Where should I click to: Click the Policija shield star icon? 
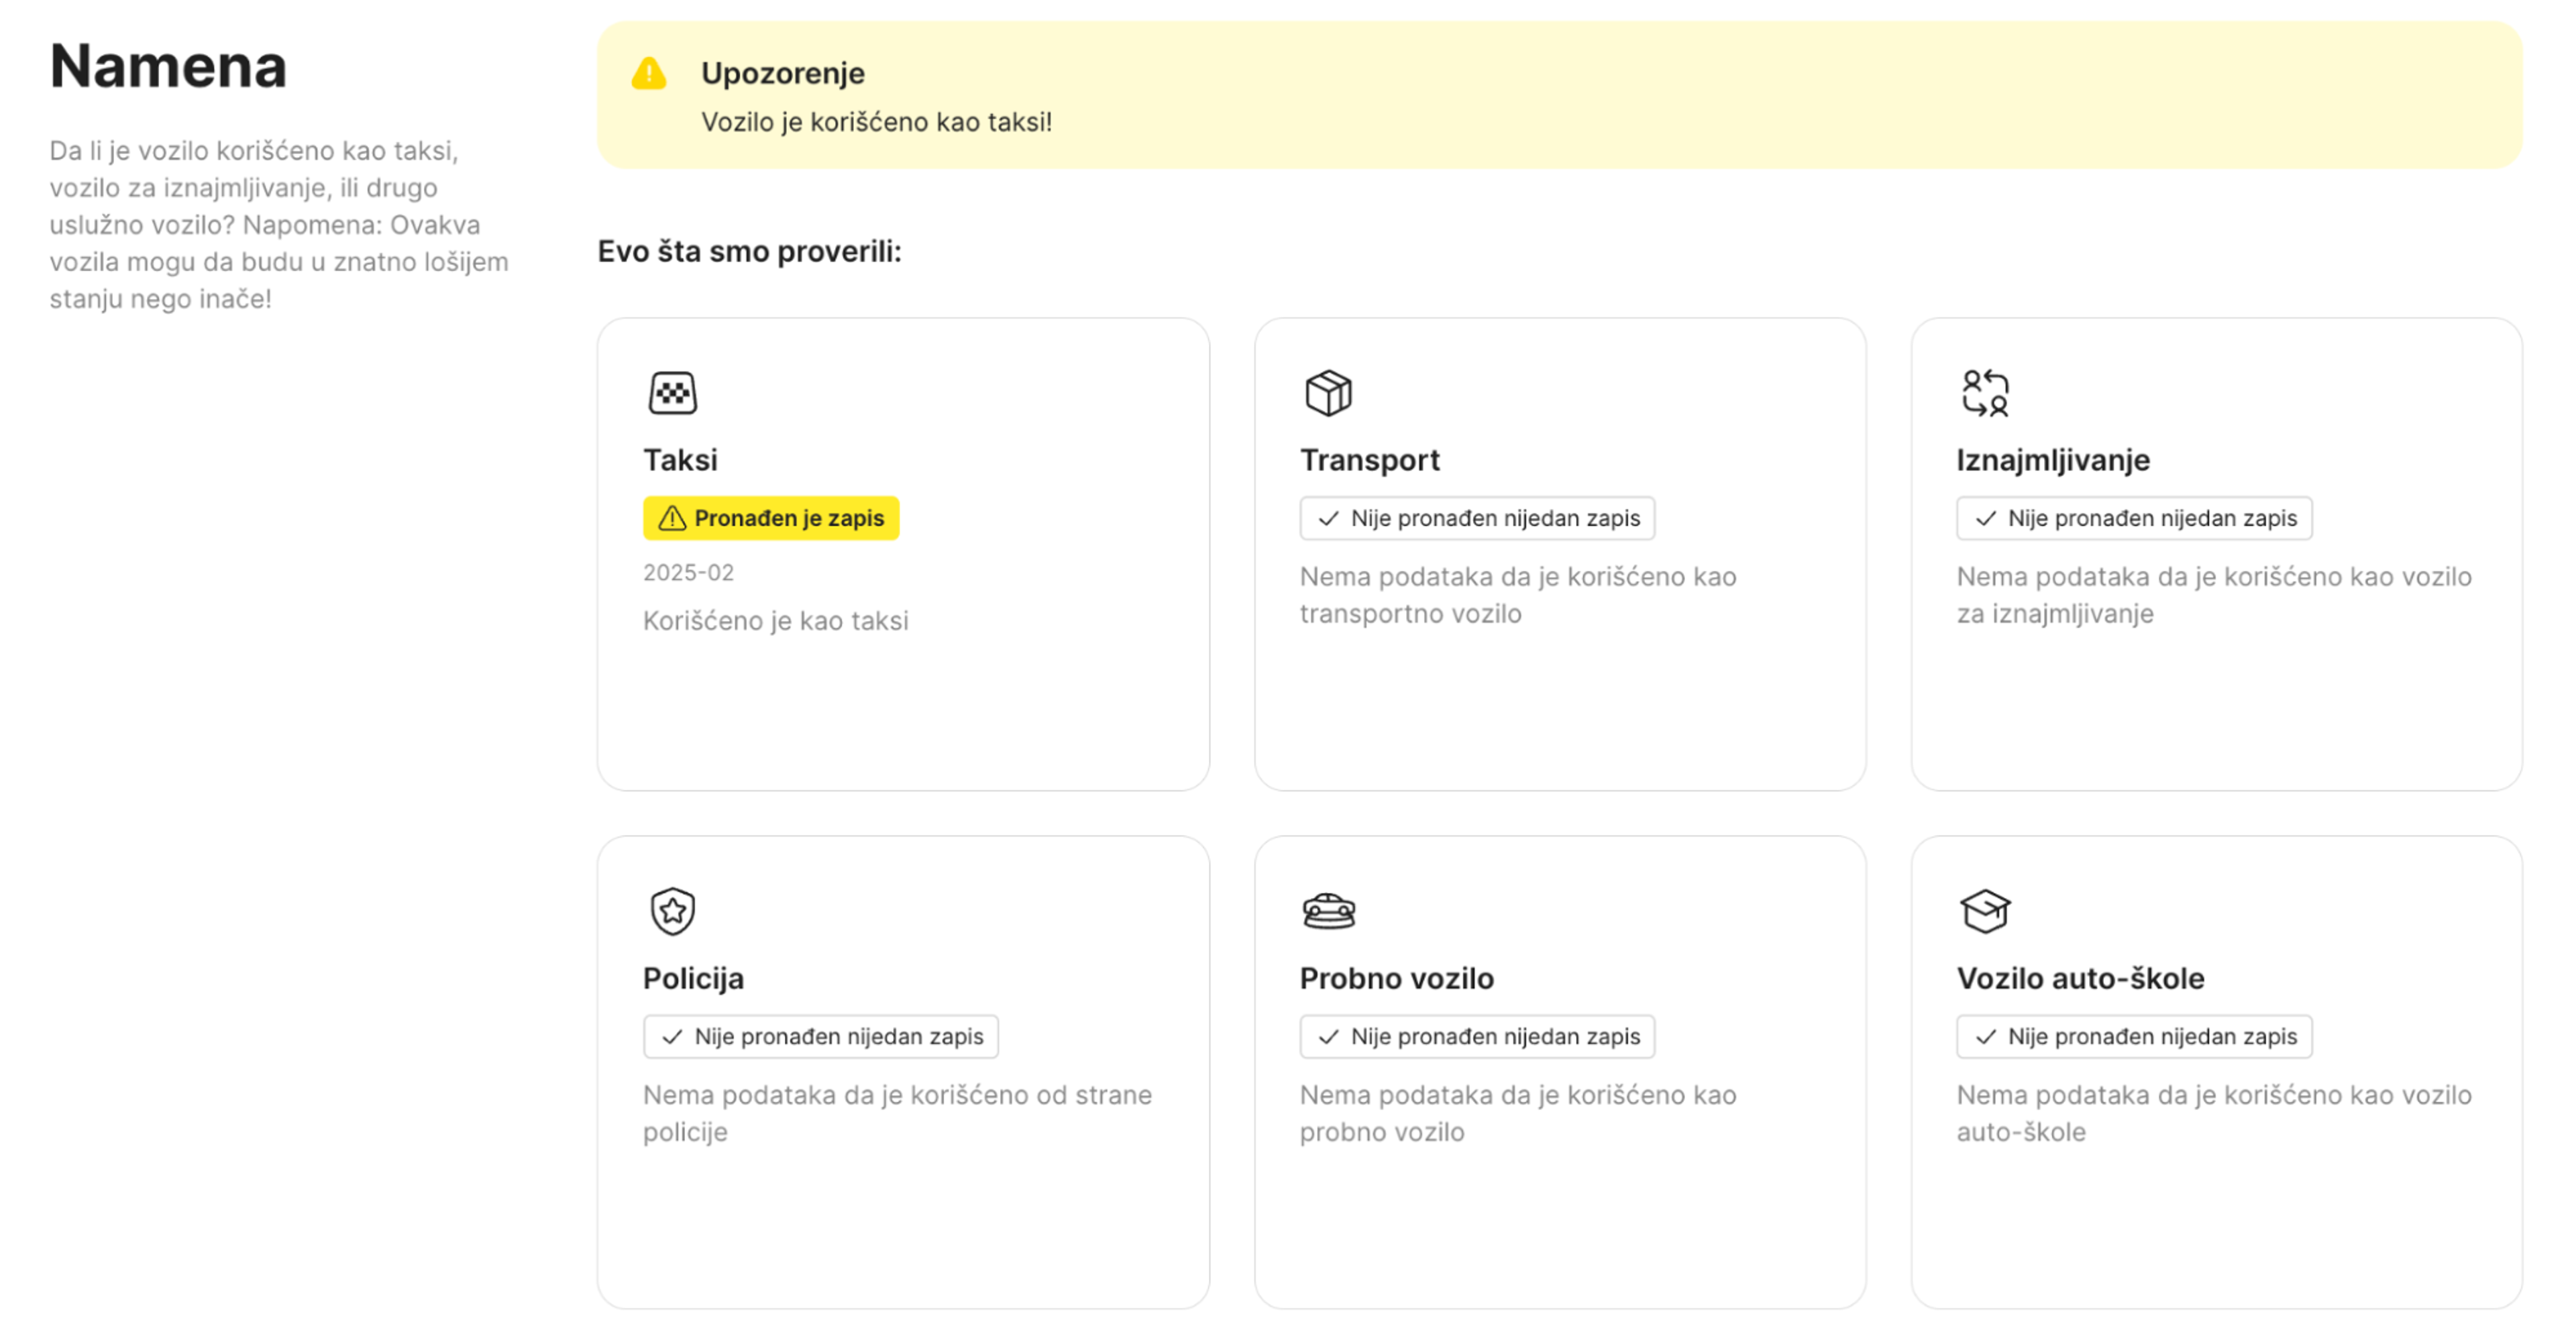pyautogui.click(x=672, y=911)
